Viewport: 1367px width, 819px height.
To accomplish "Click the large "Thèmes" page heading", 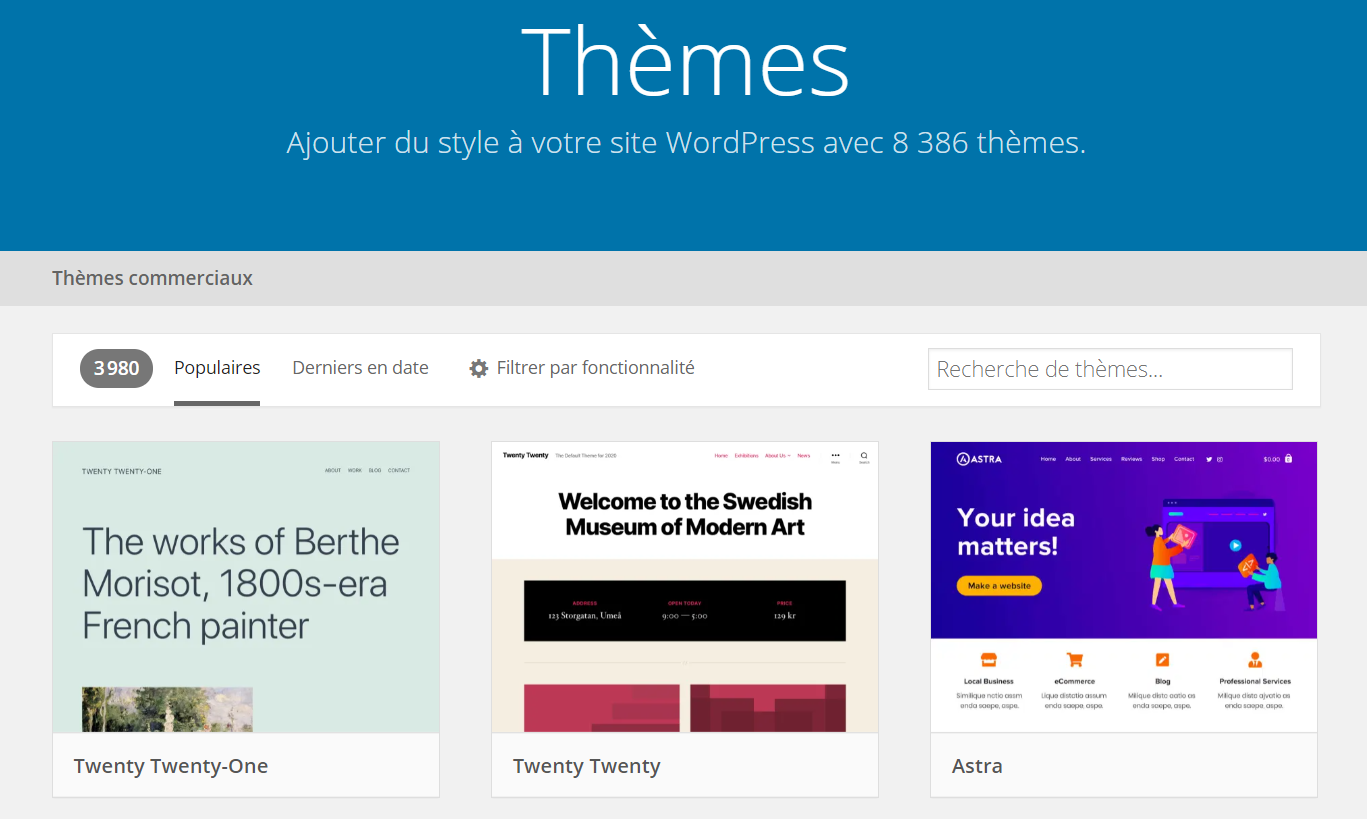I will click(x=685, y=60).
